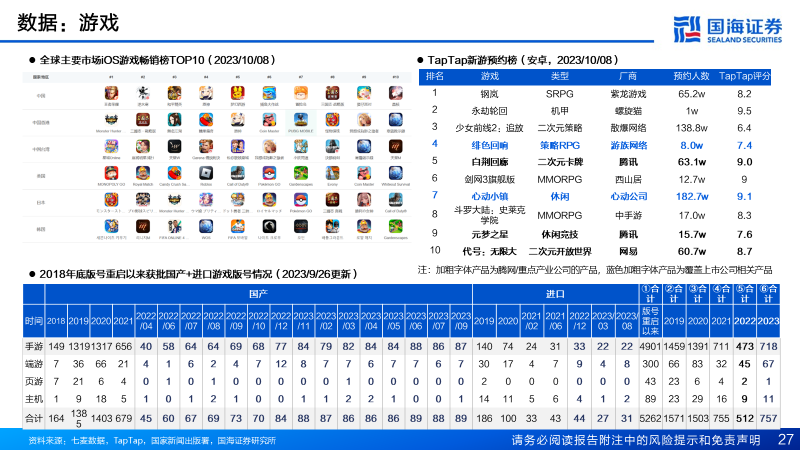Screen dimensions: 800x450
Task: Select Coin Master icon in 美国 row
Action: pyautogui.click(x=364, y=173)
